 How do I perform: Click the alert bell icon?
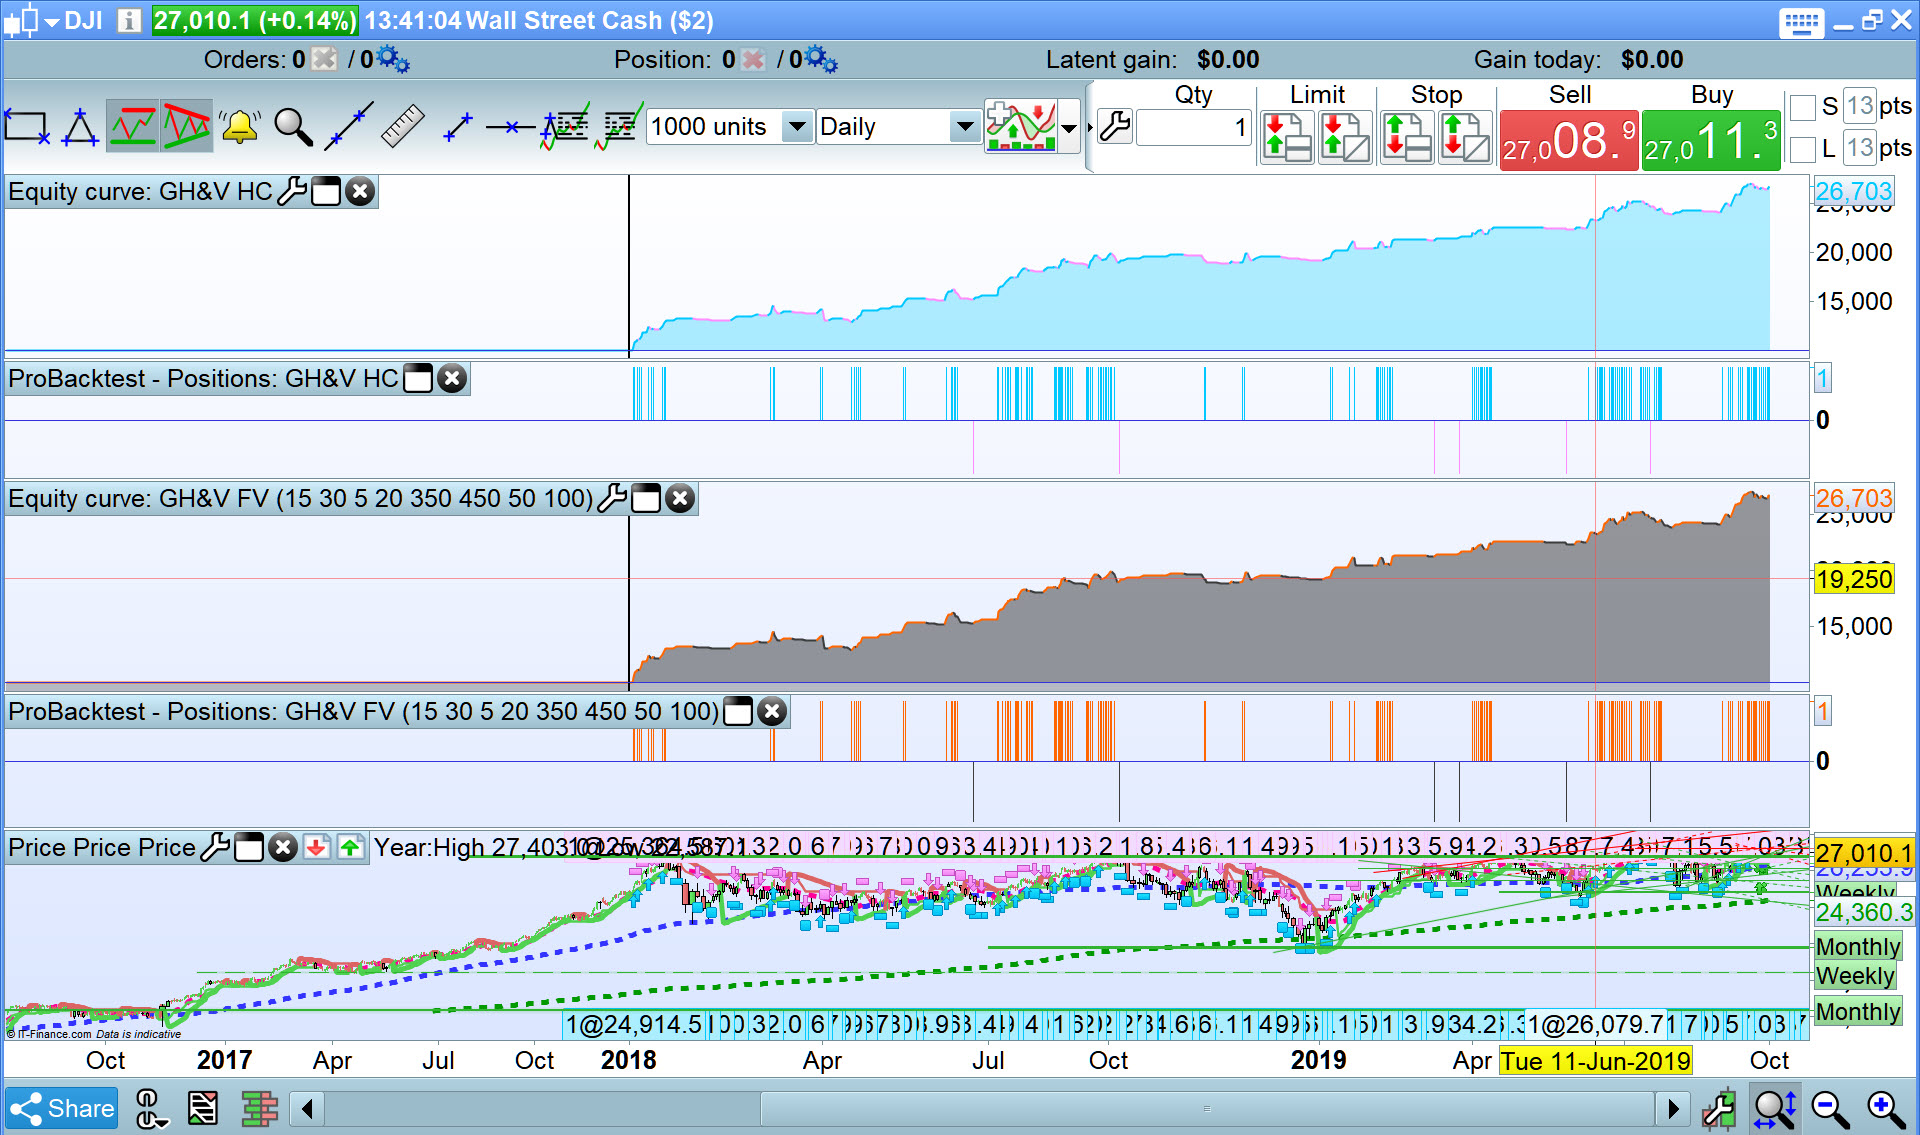[x=240, y=127]
